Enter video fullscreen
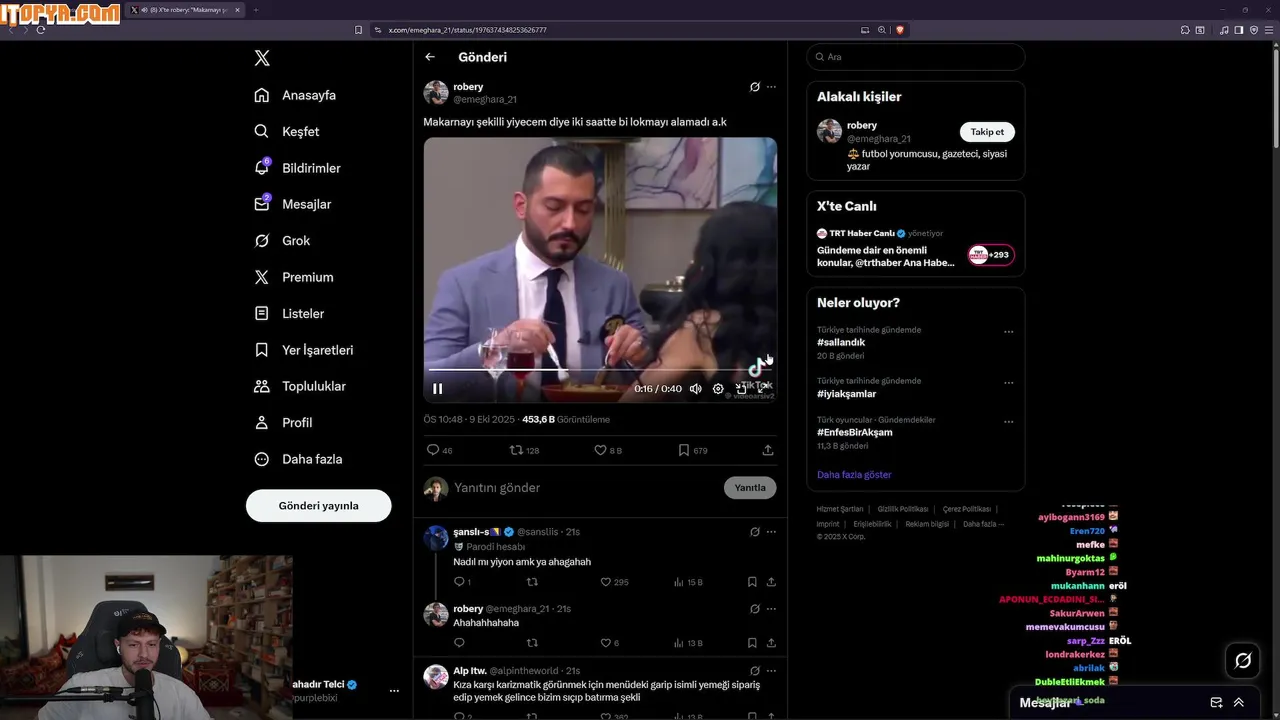 click(762, 389)
